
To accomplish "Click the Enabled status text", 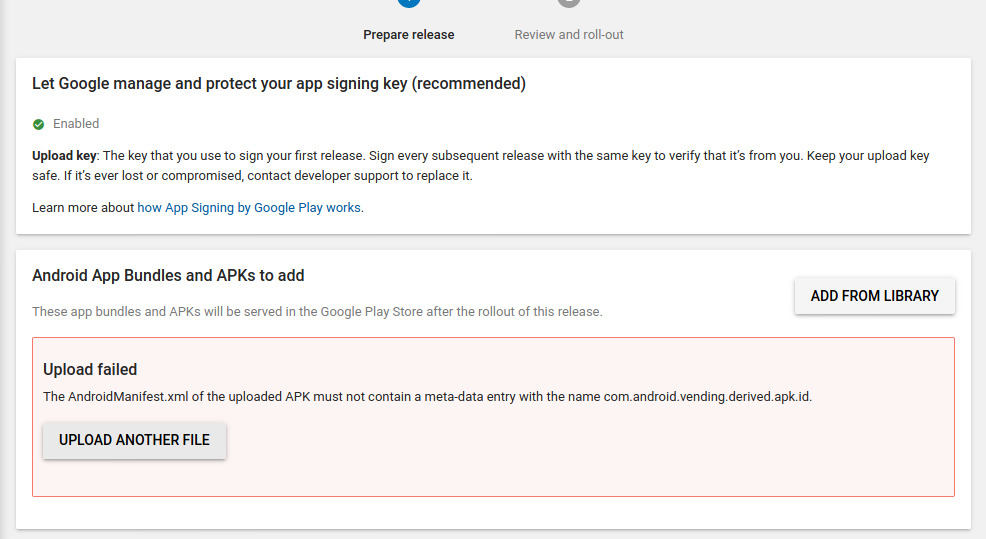I will (76, 124).
